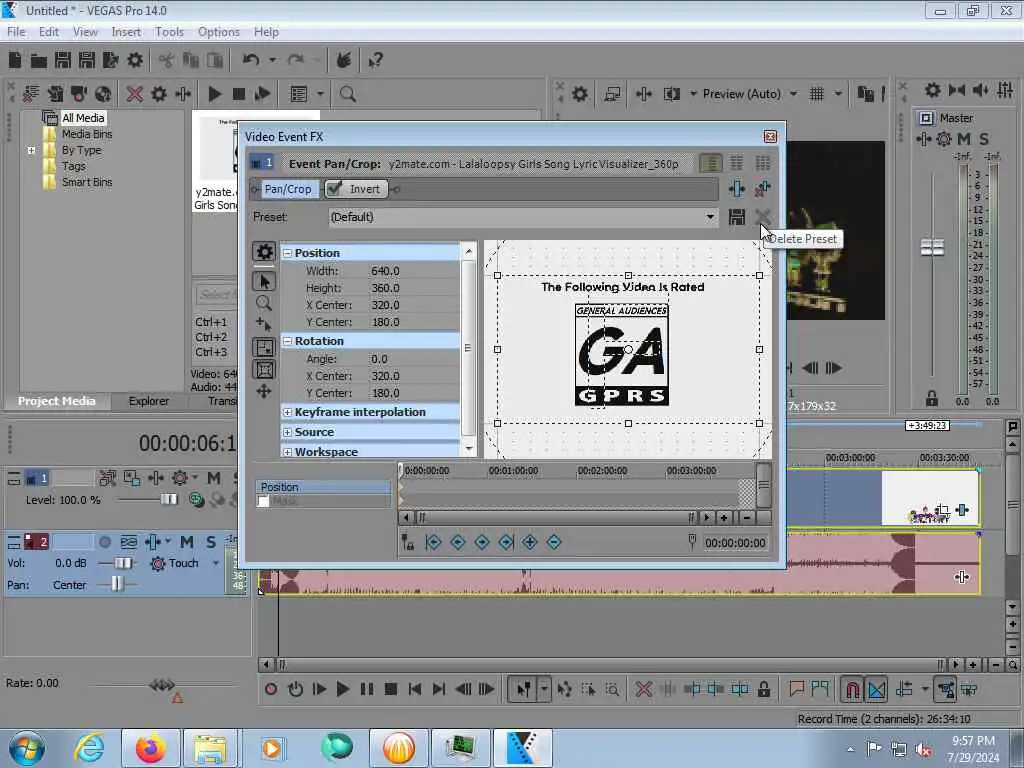
Task: Open the File menu
Action: coord(16,32)
